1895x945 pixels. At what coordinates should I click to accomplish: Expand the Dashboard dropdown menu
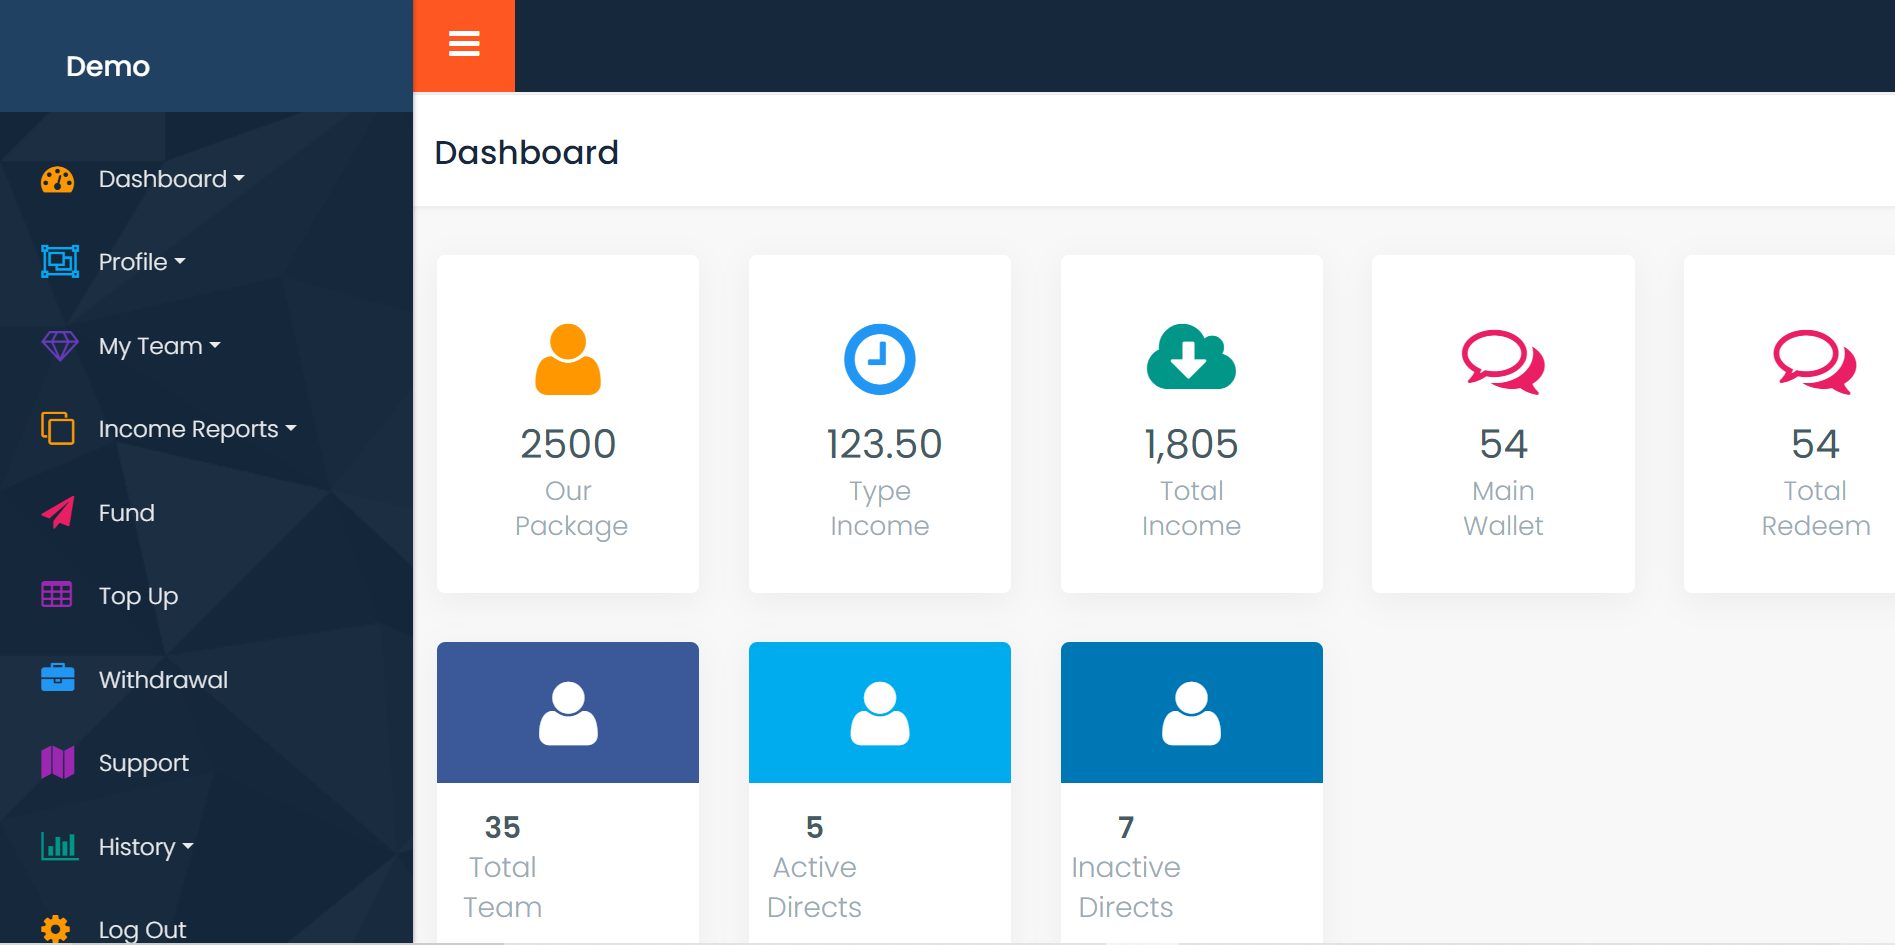171,179
